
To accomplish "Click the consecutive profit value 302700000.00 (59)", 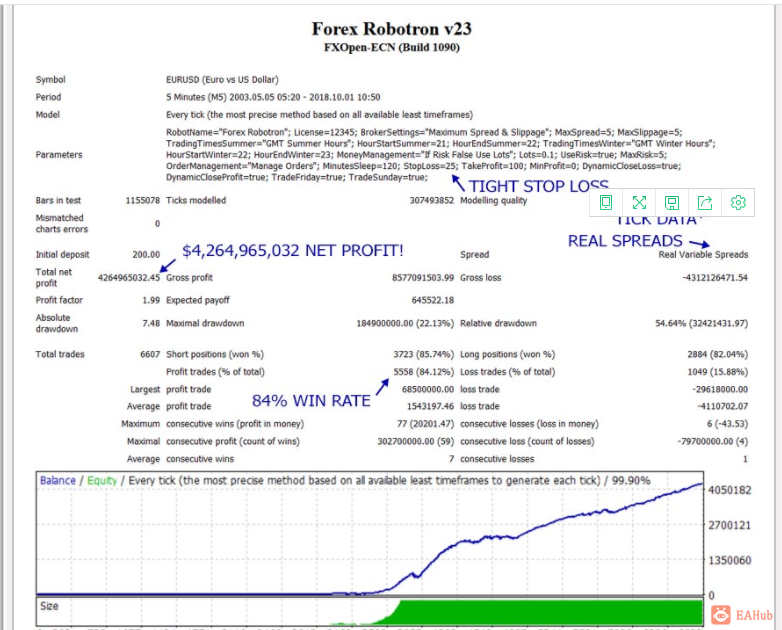I will click(415, 441).
